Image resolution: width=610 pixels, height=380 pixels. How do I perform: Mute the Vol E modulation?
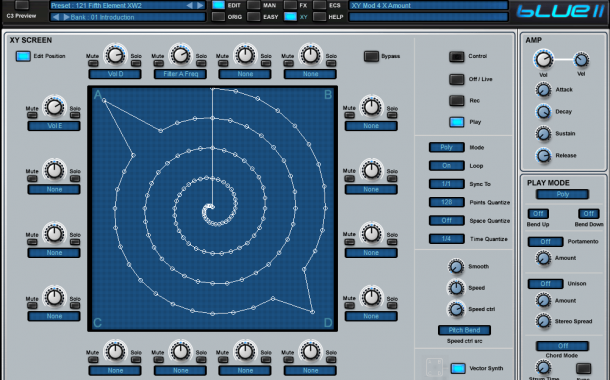click(32, 115)
